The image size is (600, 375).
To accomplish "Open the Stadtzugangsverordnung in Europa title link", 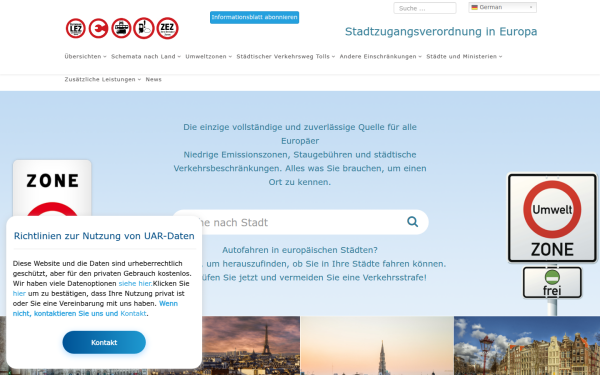I will (441, 31).
